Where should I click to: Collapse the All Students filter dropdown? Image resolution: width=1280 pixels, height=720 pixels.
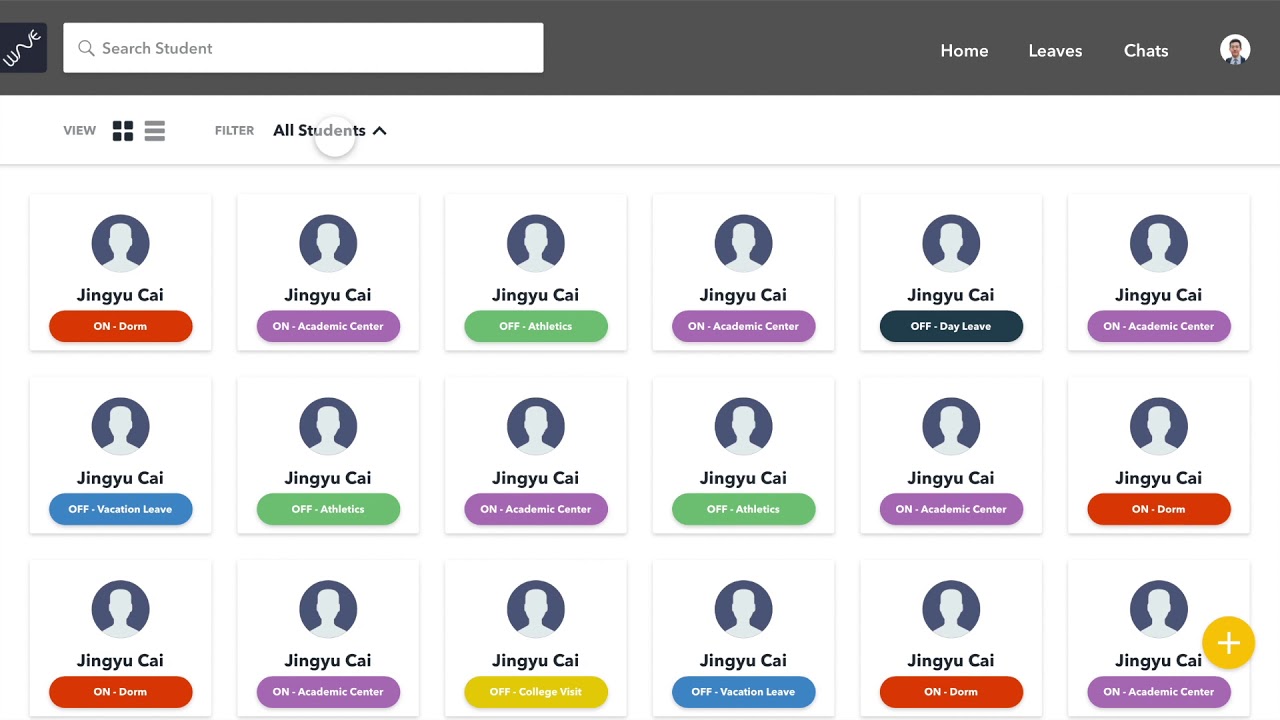coord(330,130)
